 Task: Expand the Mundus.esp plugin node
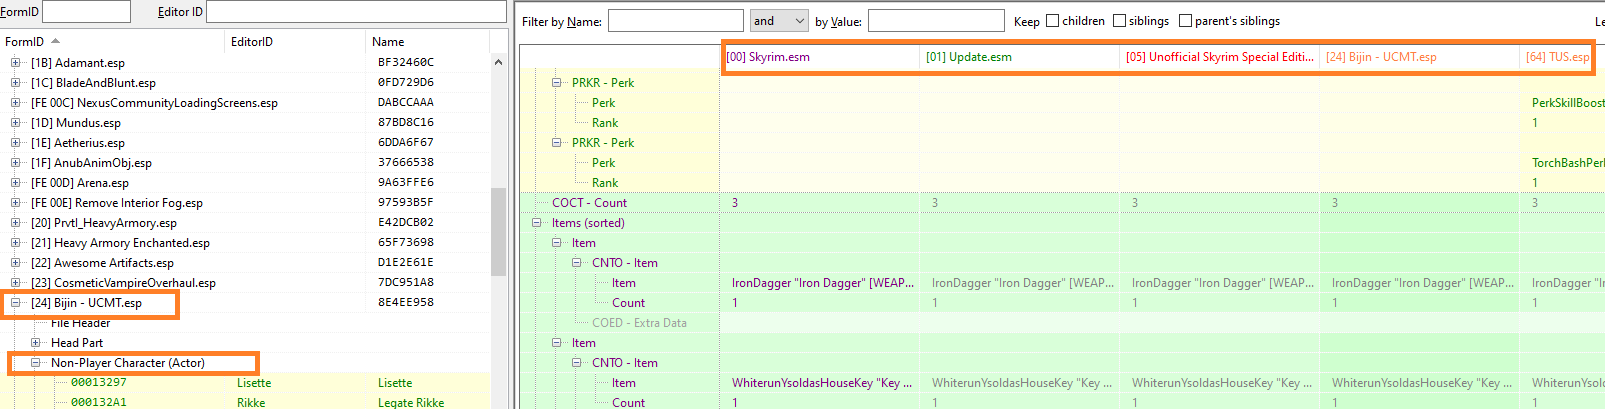pyautogui.click(x=15, y=123)
